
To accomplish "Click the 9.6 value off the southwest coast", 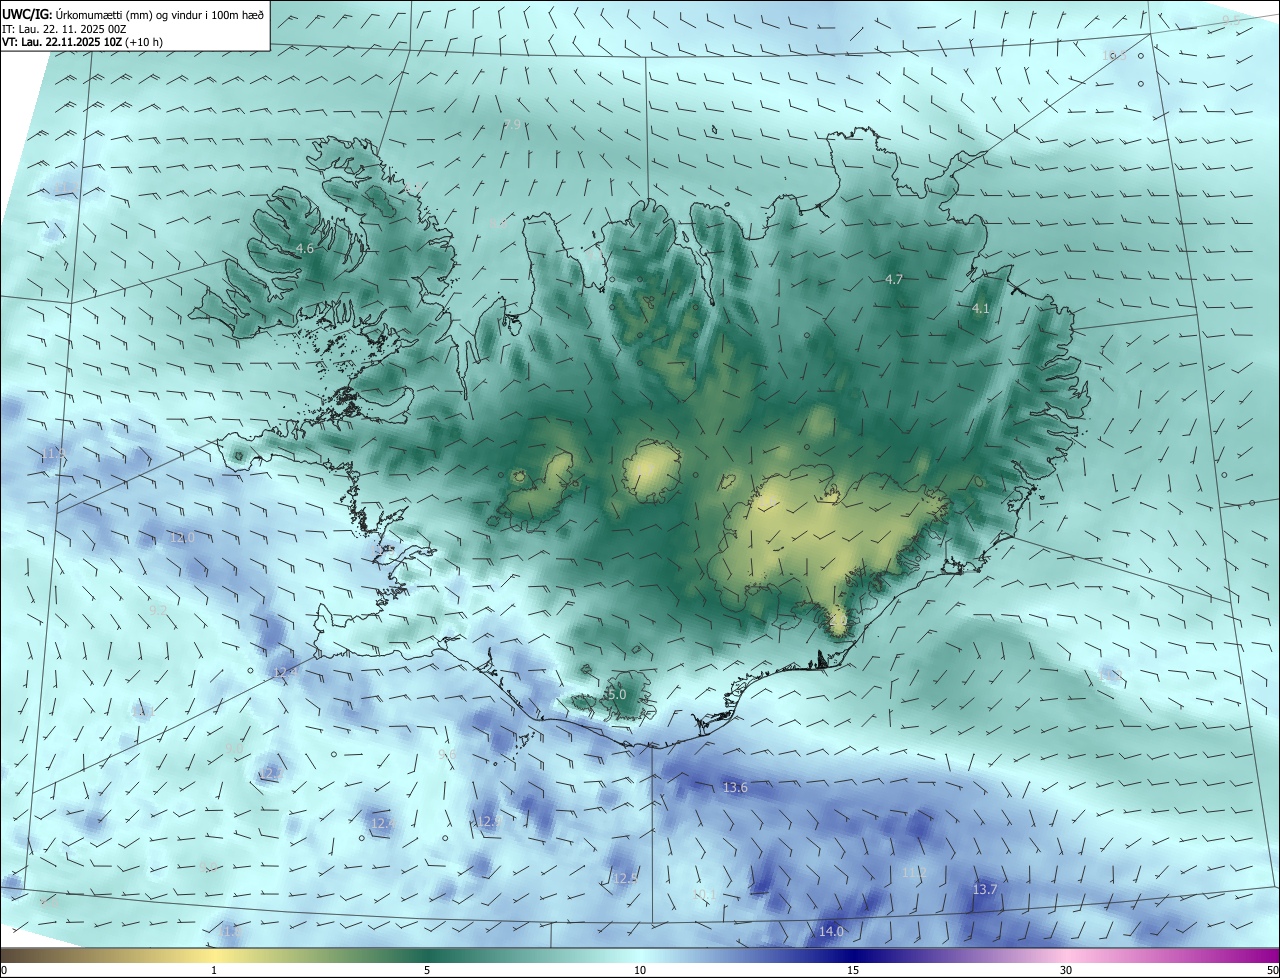I will click(x=447, y=754).
